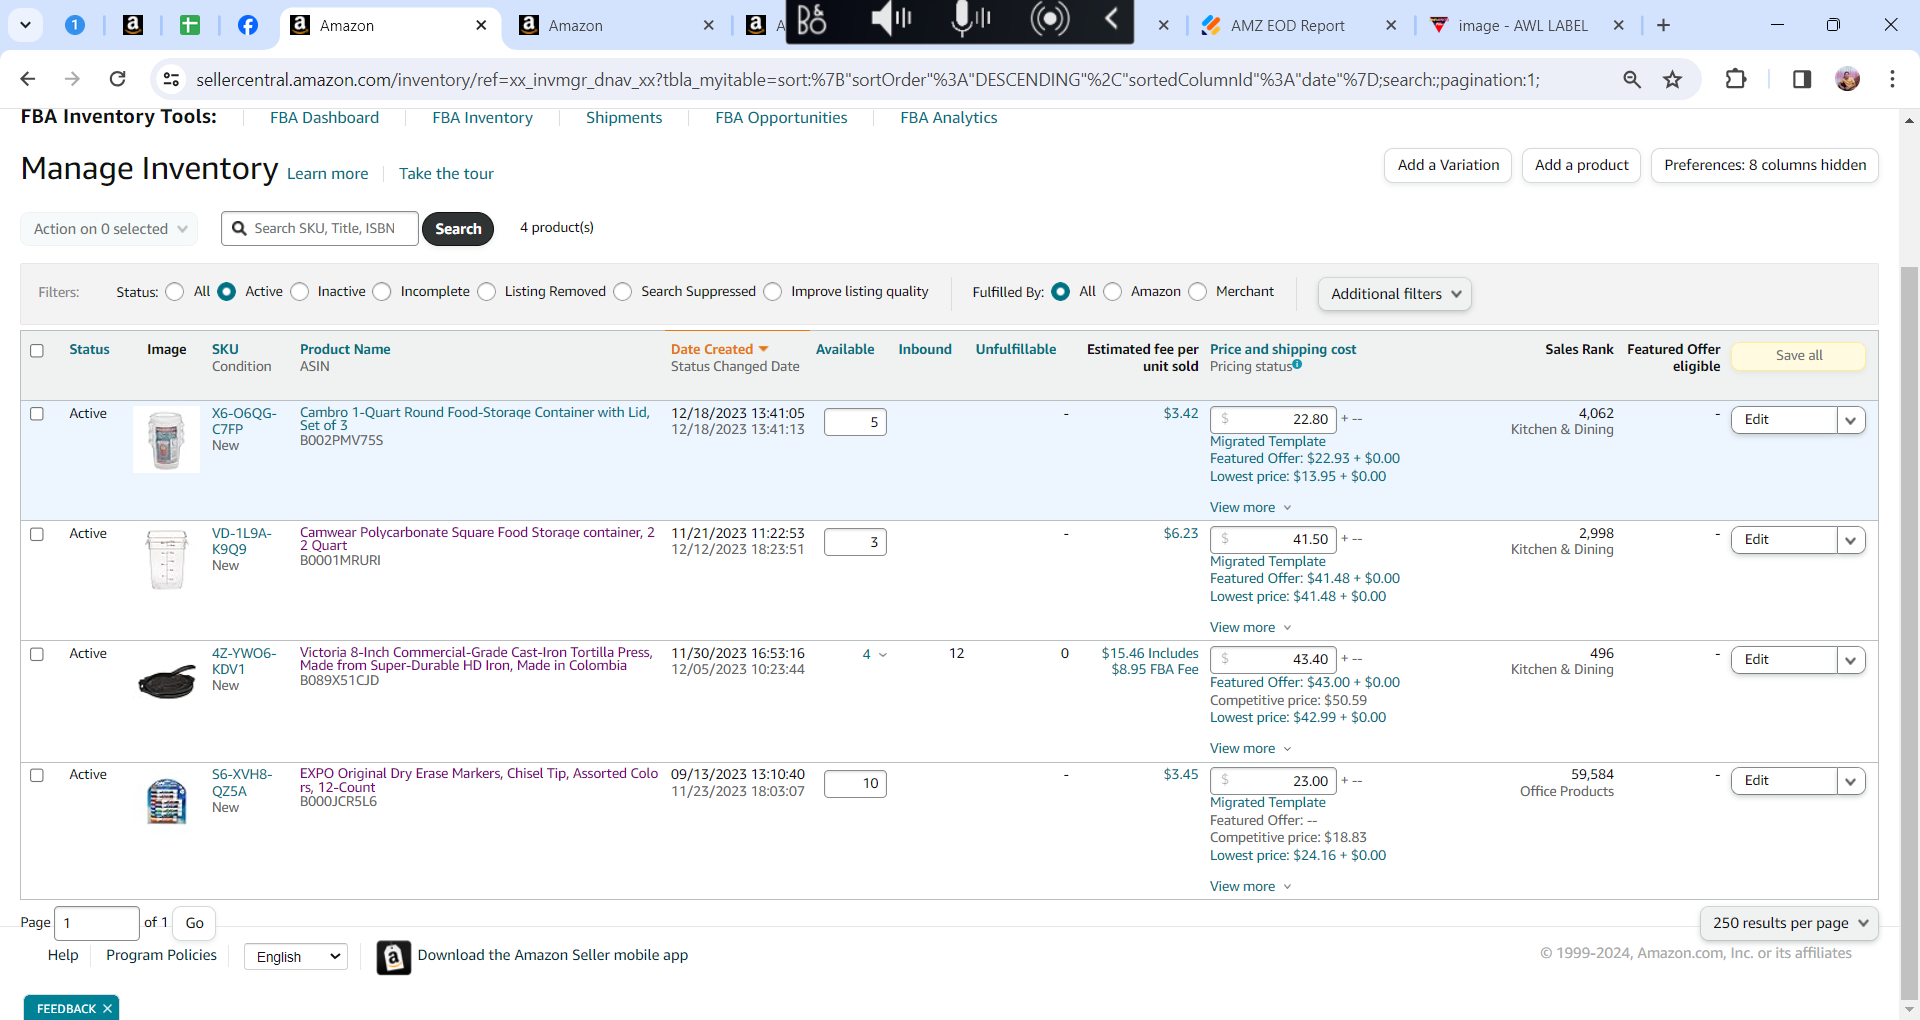Click the speaker volume icon in overlay
This screenshot has width=1920, height=1020.
point(890,18)
